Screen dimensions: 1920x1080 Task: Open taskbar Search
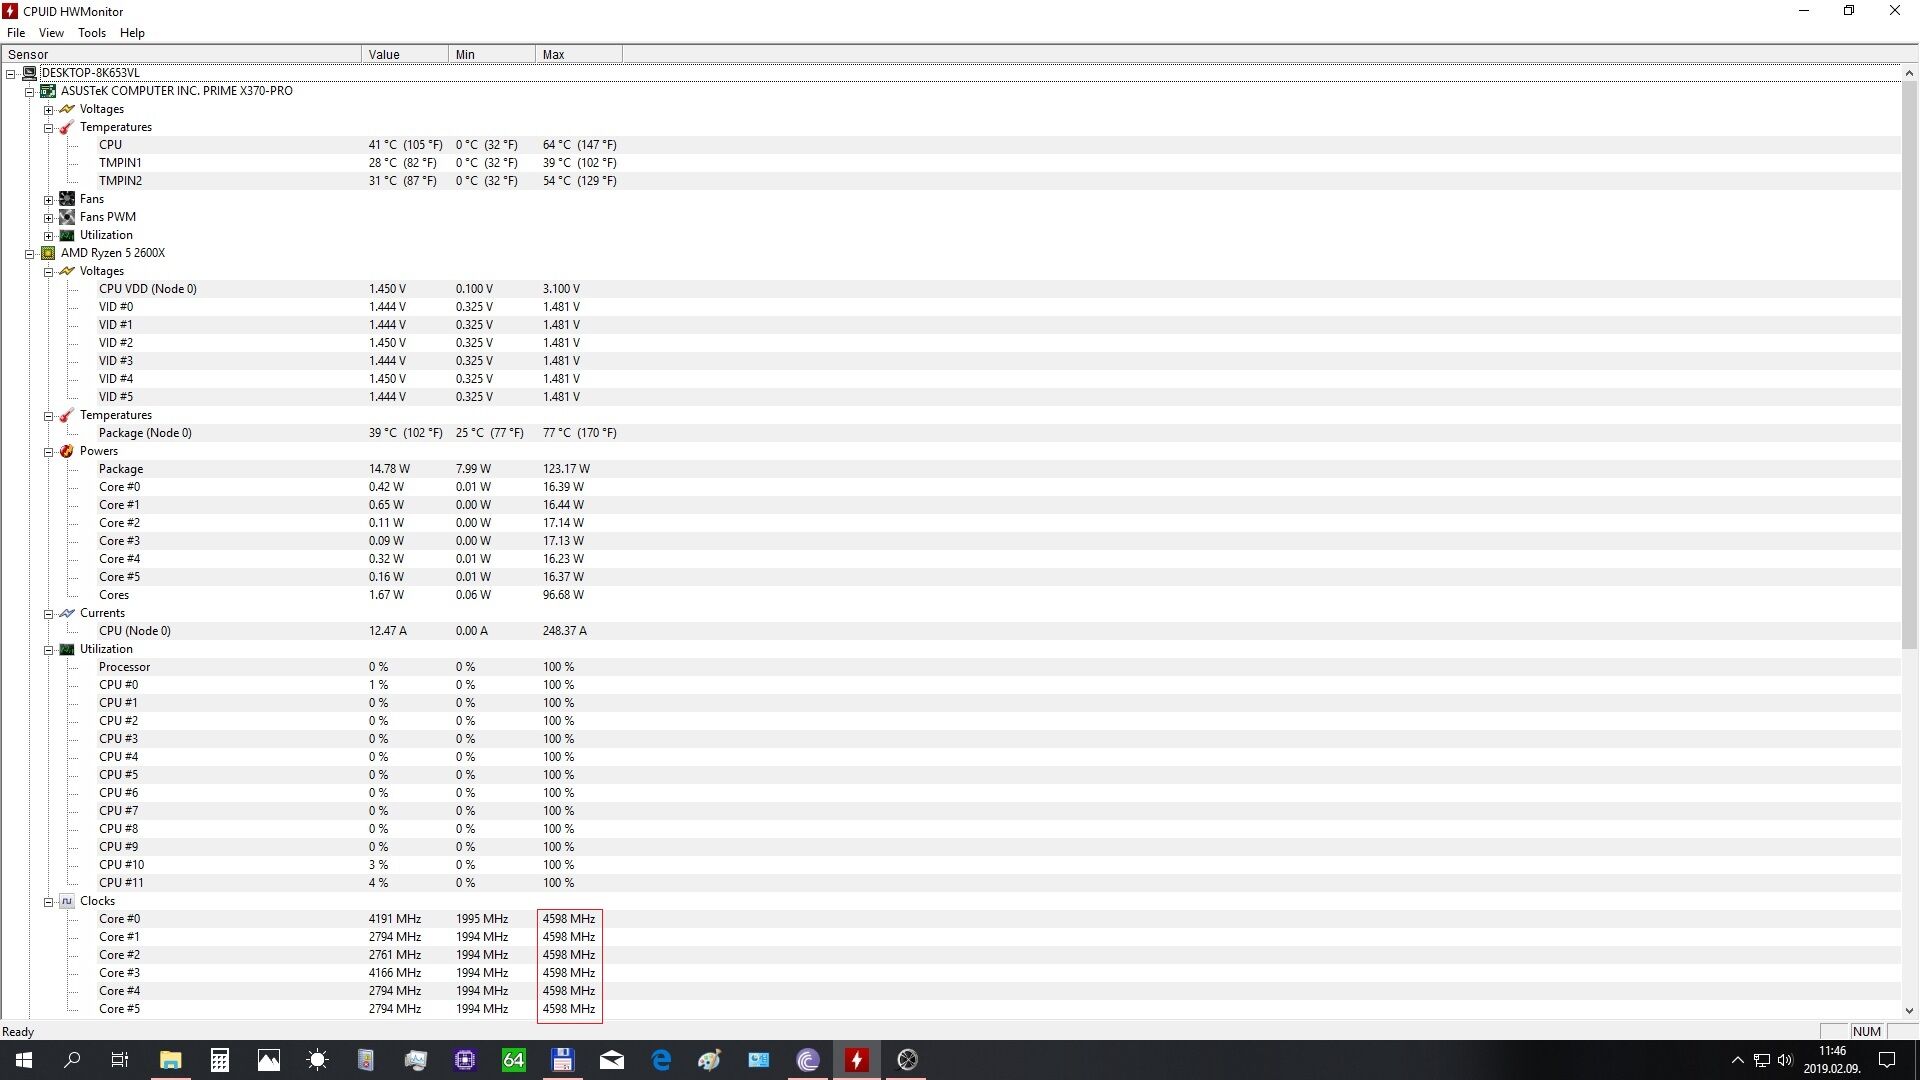coord(72,1060)
